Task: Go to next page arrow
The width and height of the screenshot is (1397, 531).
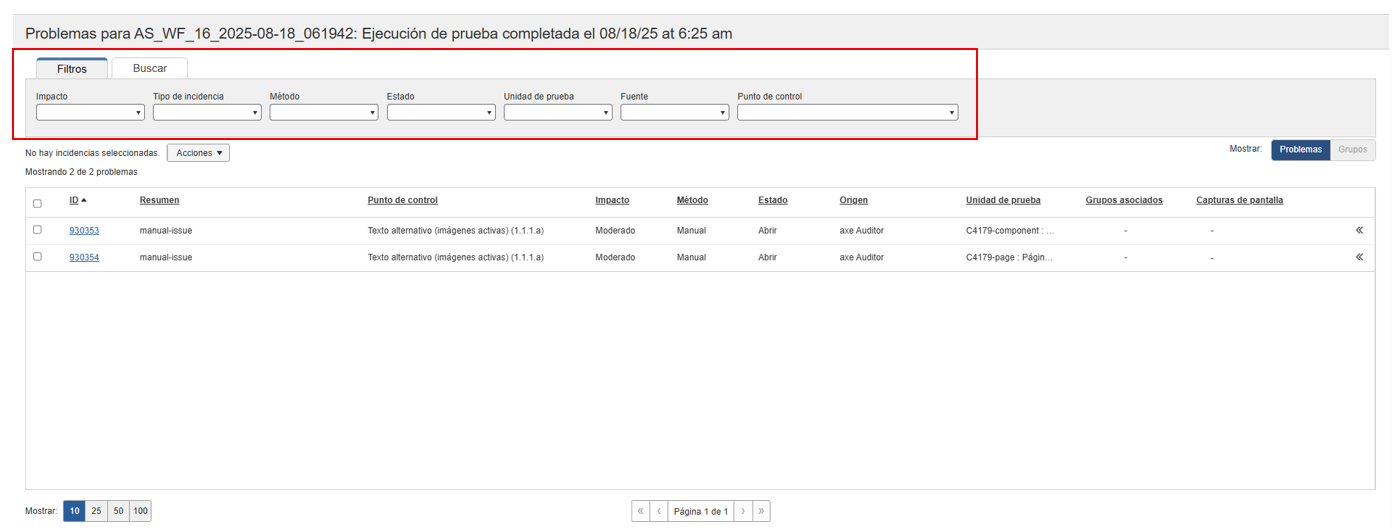Action: 743,511
